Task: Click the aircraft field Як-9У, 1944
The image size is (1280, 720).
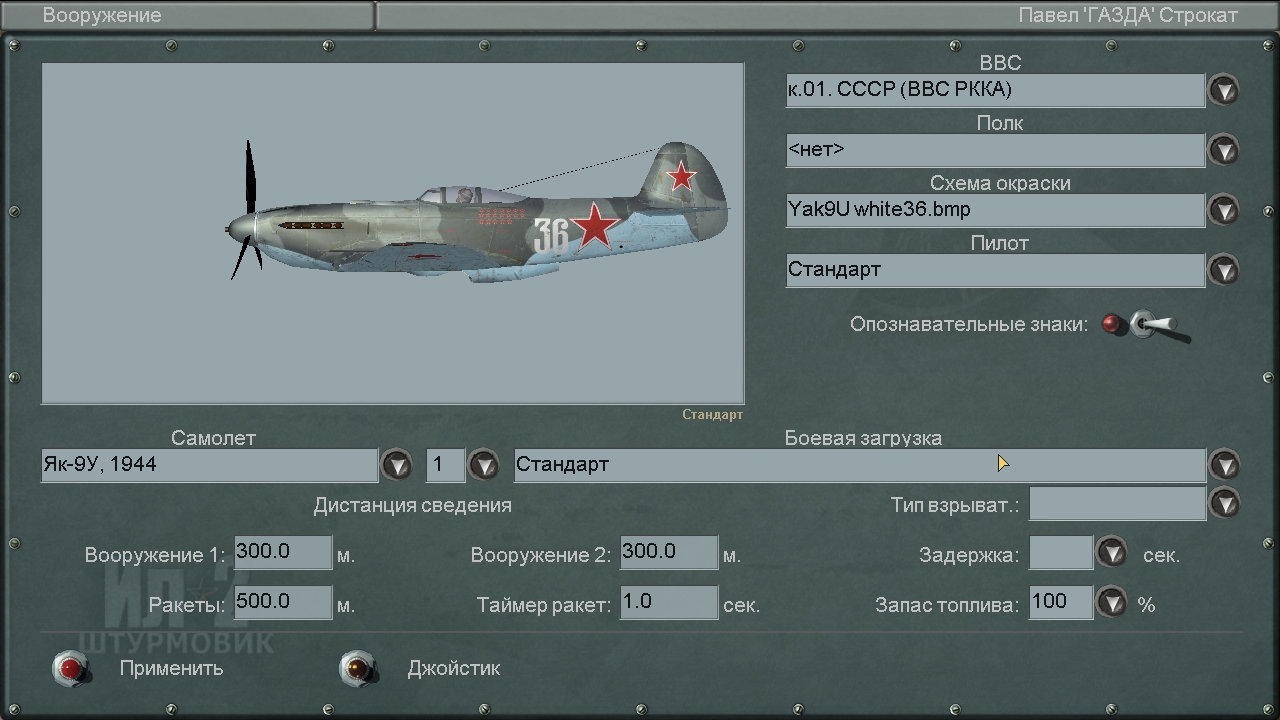Action: click(x=209, y=465)
